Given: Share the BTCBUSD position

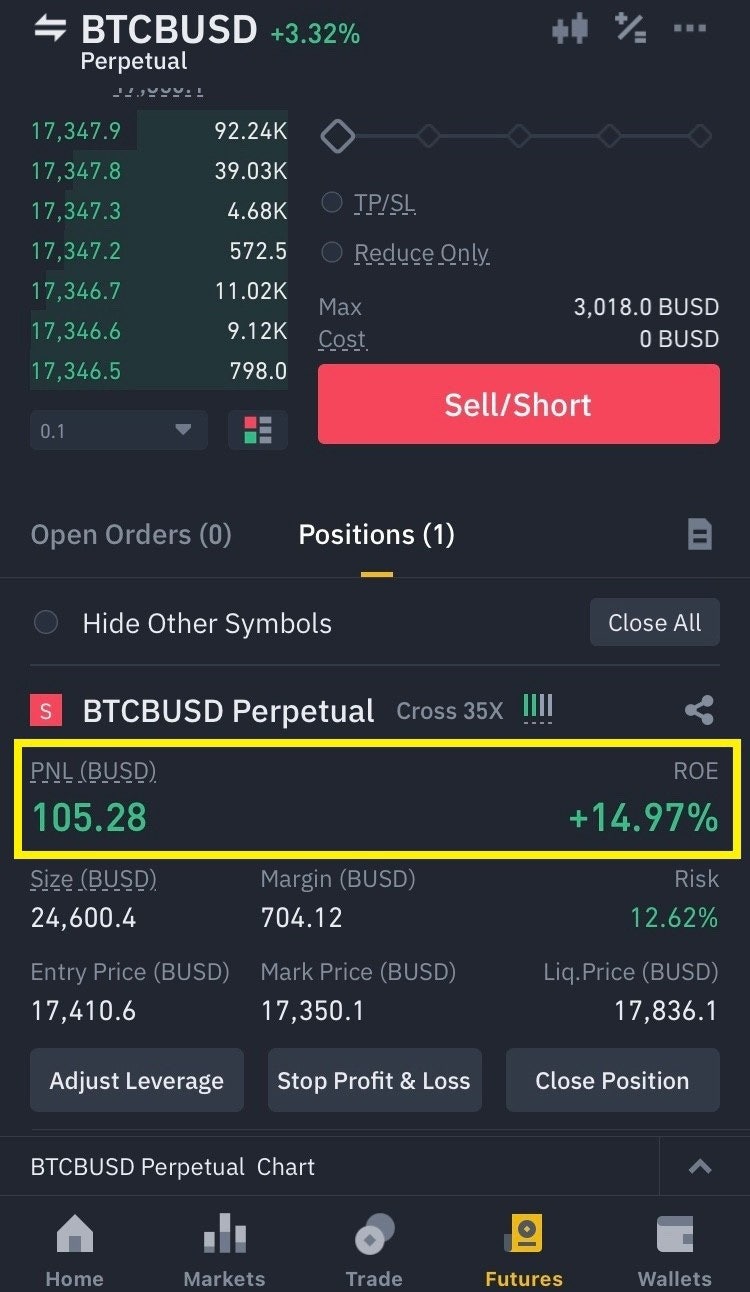Looking at the screenshot, I should click(699, 711).
